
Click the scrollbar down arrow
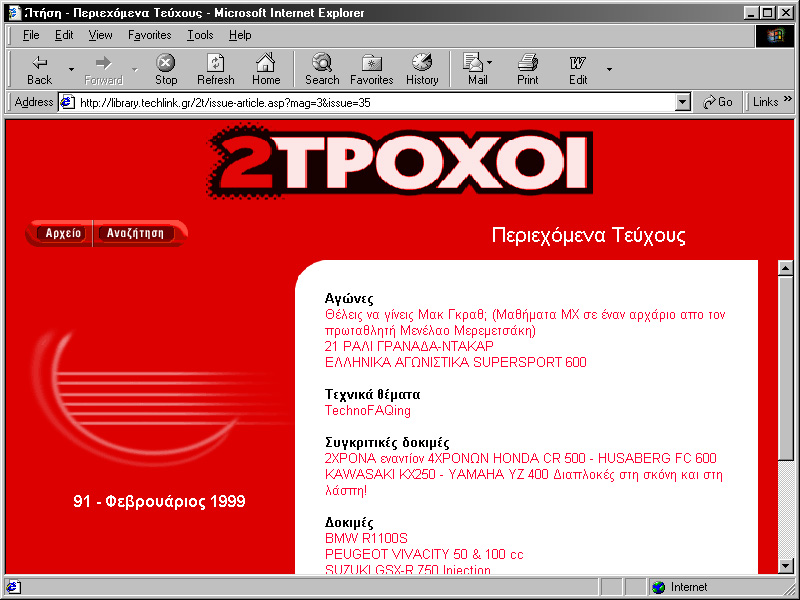click(x=786, y=565)
